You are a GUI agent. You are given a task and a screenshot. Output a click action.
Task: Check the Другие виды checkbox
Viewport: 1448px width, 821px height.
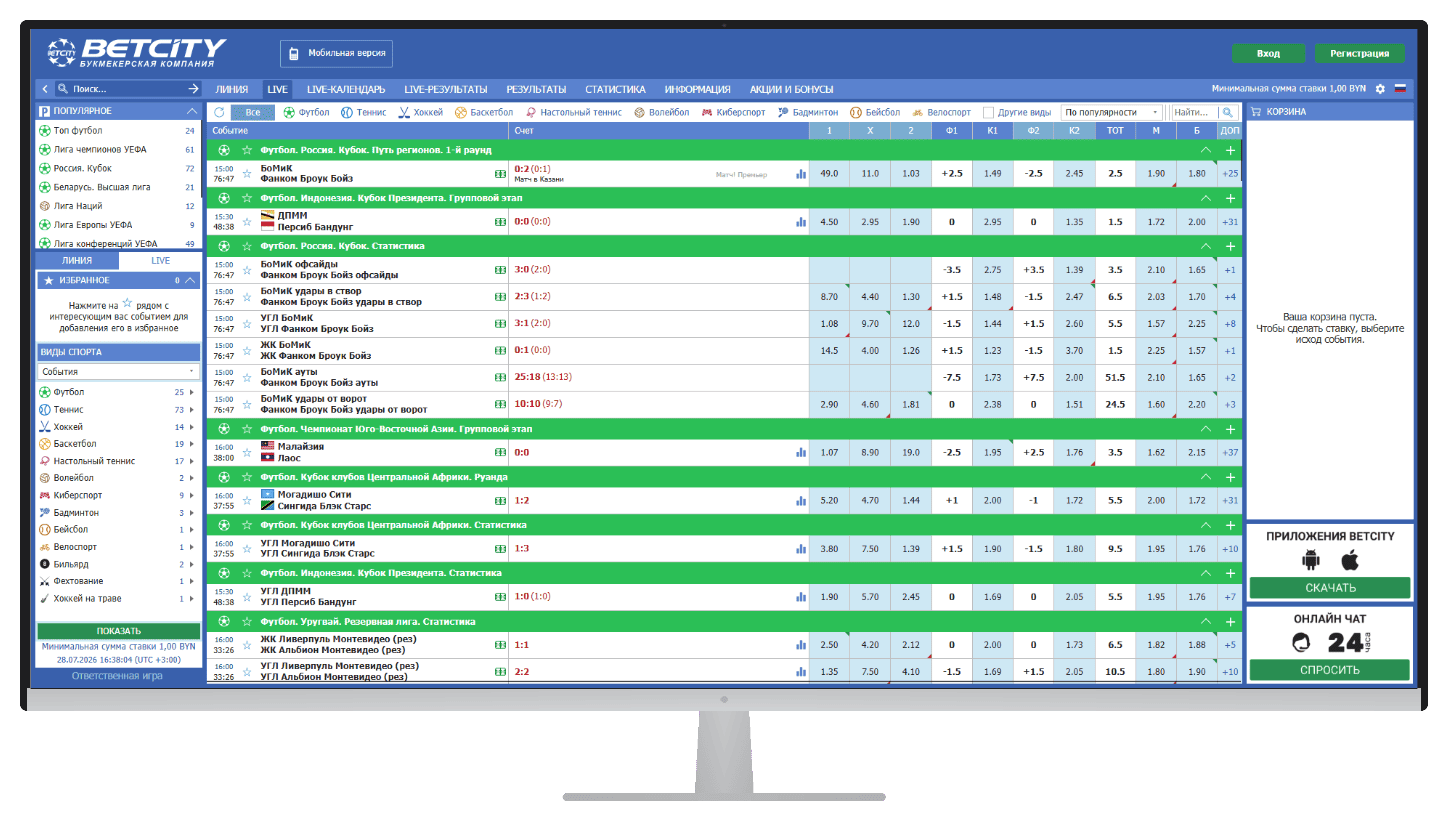click(988, 112)
